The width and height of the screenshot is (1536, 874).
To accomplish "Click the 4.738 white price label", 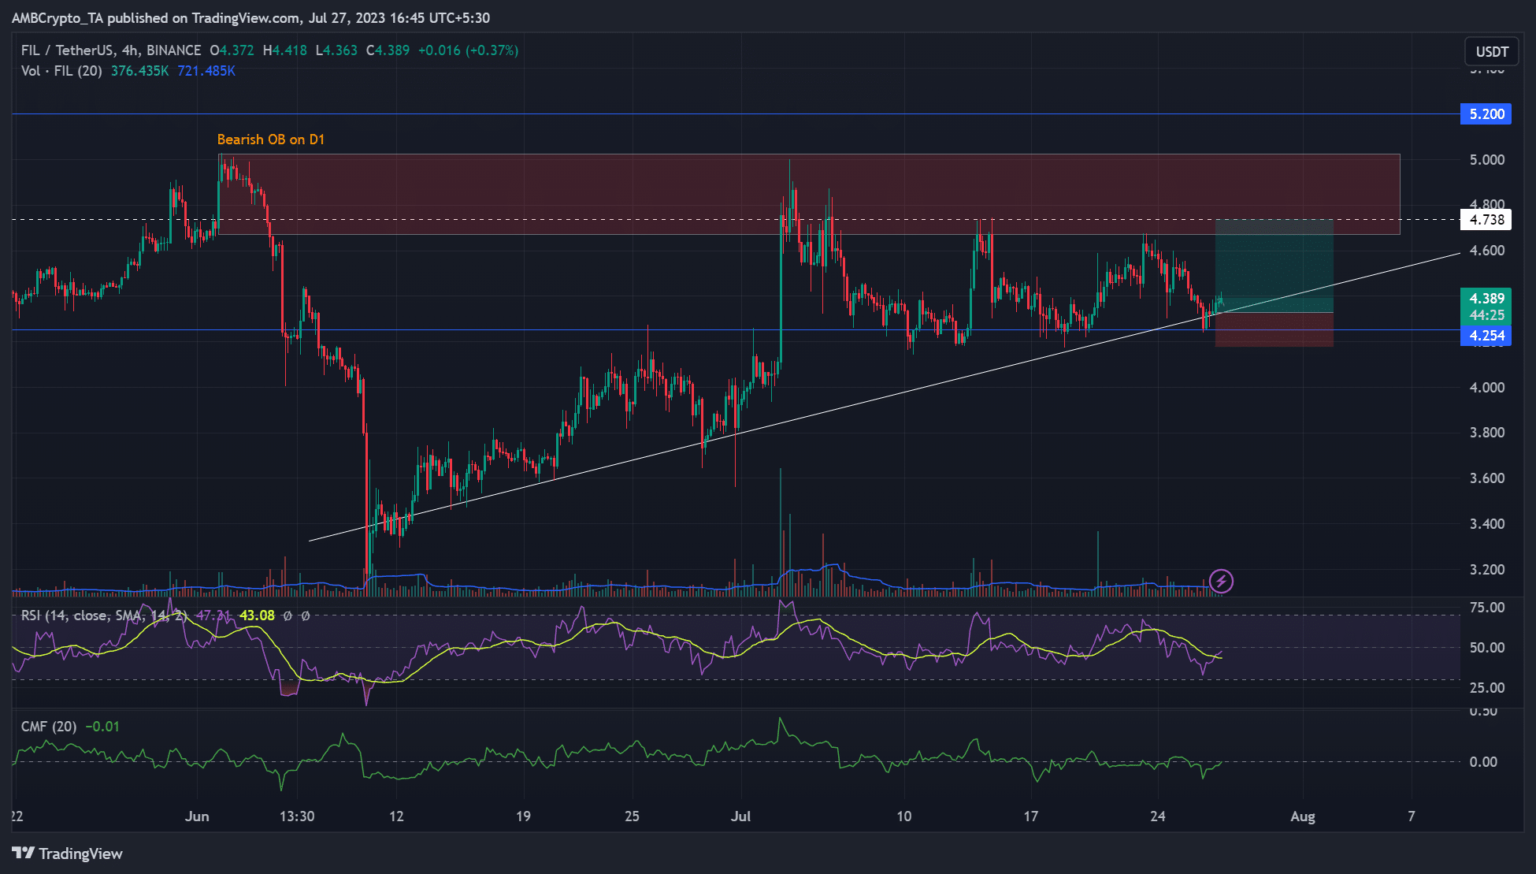I will coord(1486,219).
